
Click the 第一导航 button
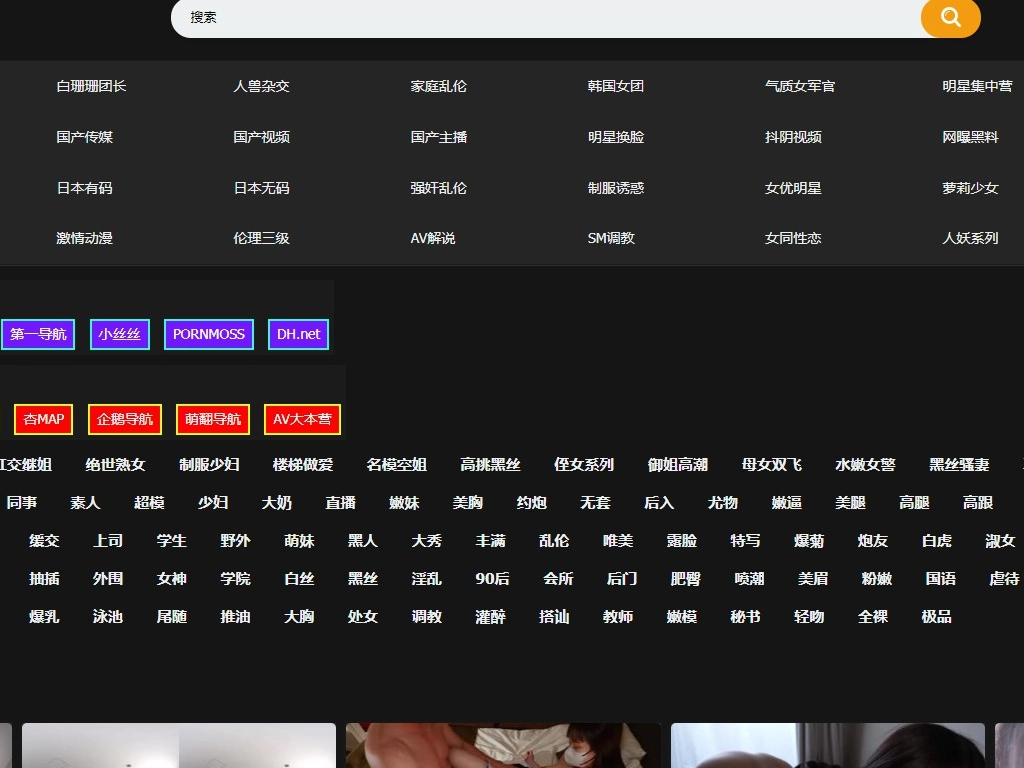pos(37,334)
